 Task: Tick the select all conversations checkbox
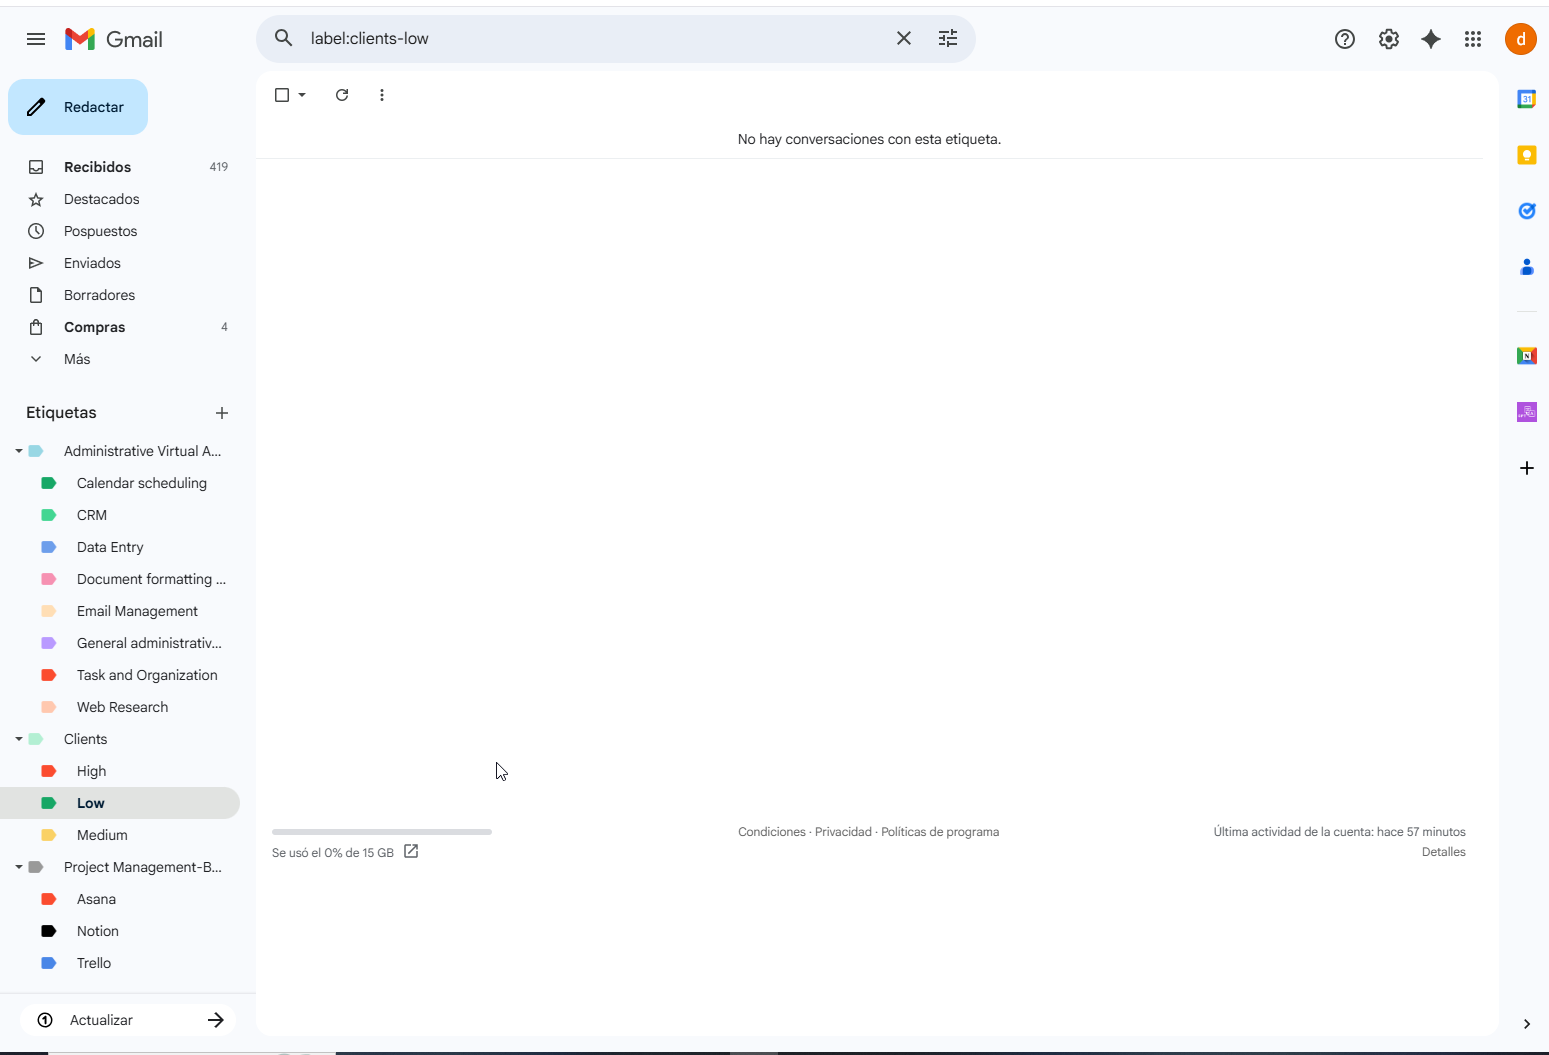pos(282,95)
